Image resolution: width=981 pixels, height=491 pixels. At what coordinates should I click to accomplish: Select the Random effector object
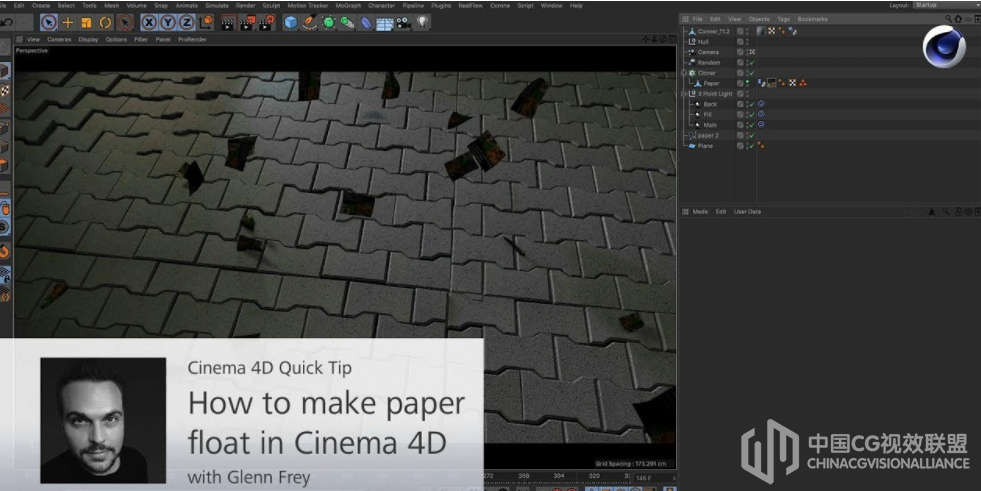[x=708, y=63]
